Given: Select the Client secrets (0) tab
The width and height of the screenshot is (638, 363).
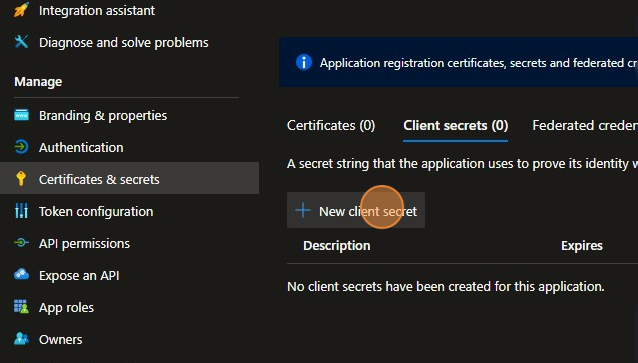Looking at the screenshot, I should (x=455, y=125).
